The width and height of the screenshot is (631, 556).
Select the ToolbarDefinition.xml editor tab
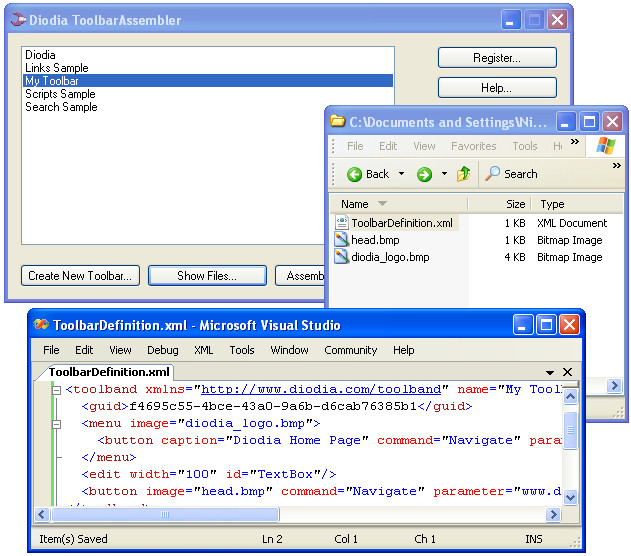[109, 372]
